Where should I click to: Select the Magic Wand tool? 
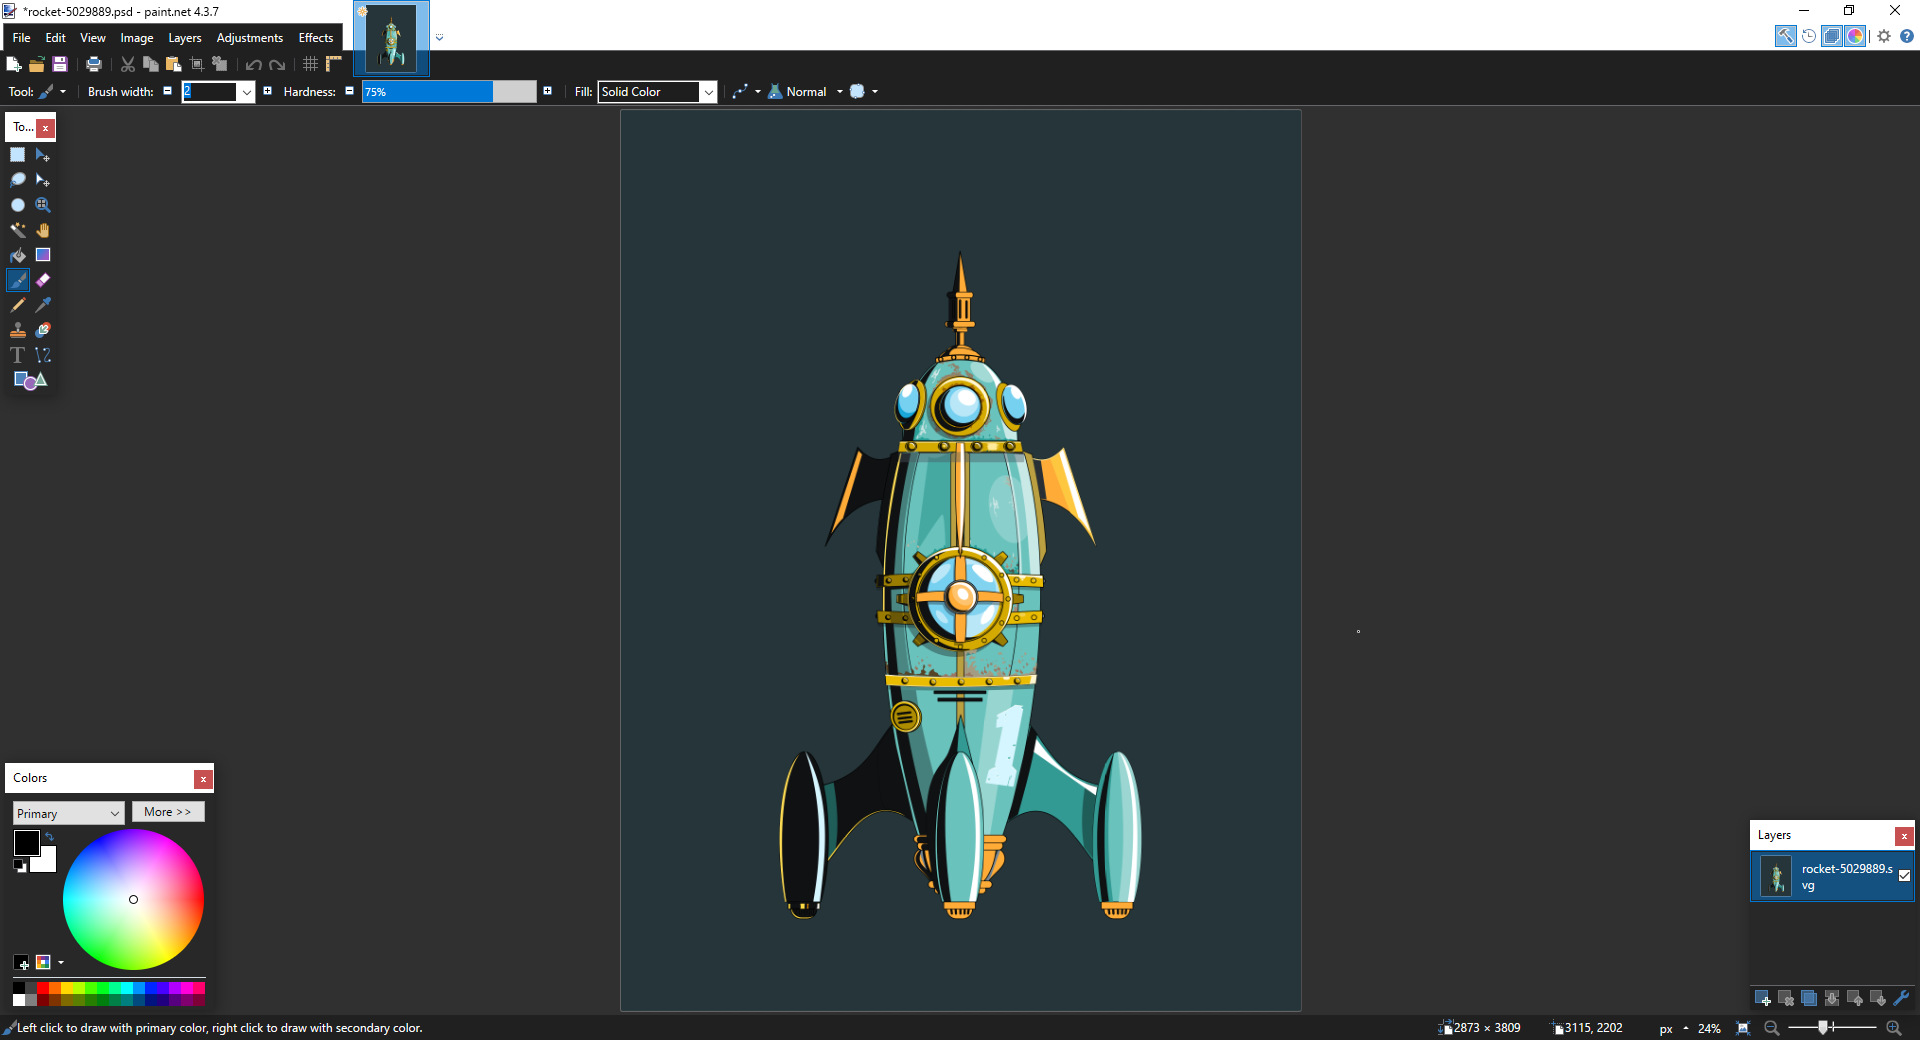(x=18, y=230)
